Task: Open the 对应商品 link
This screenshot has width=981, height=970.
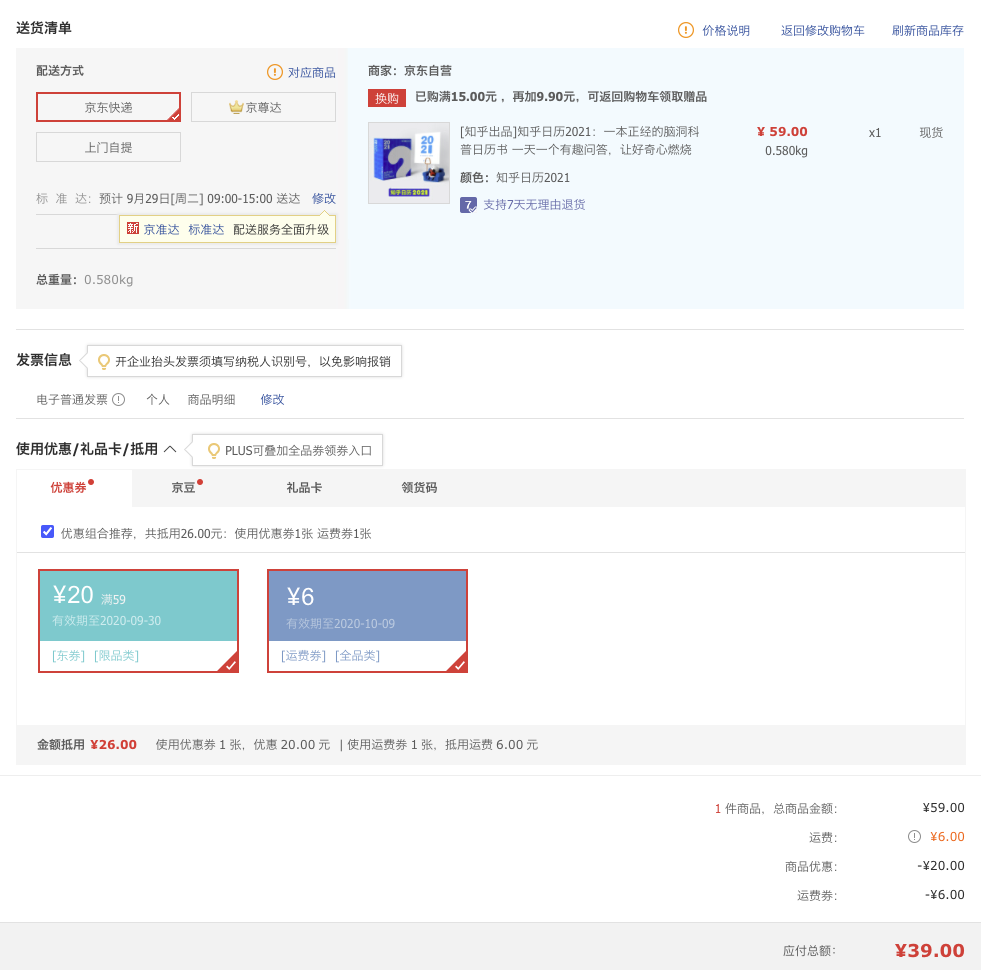Action: (312, 73)
